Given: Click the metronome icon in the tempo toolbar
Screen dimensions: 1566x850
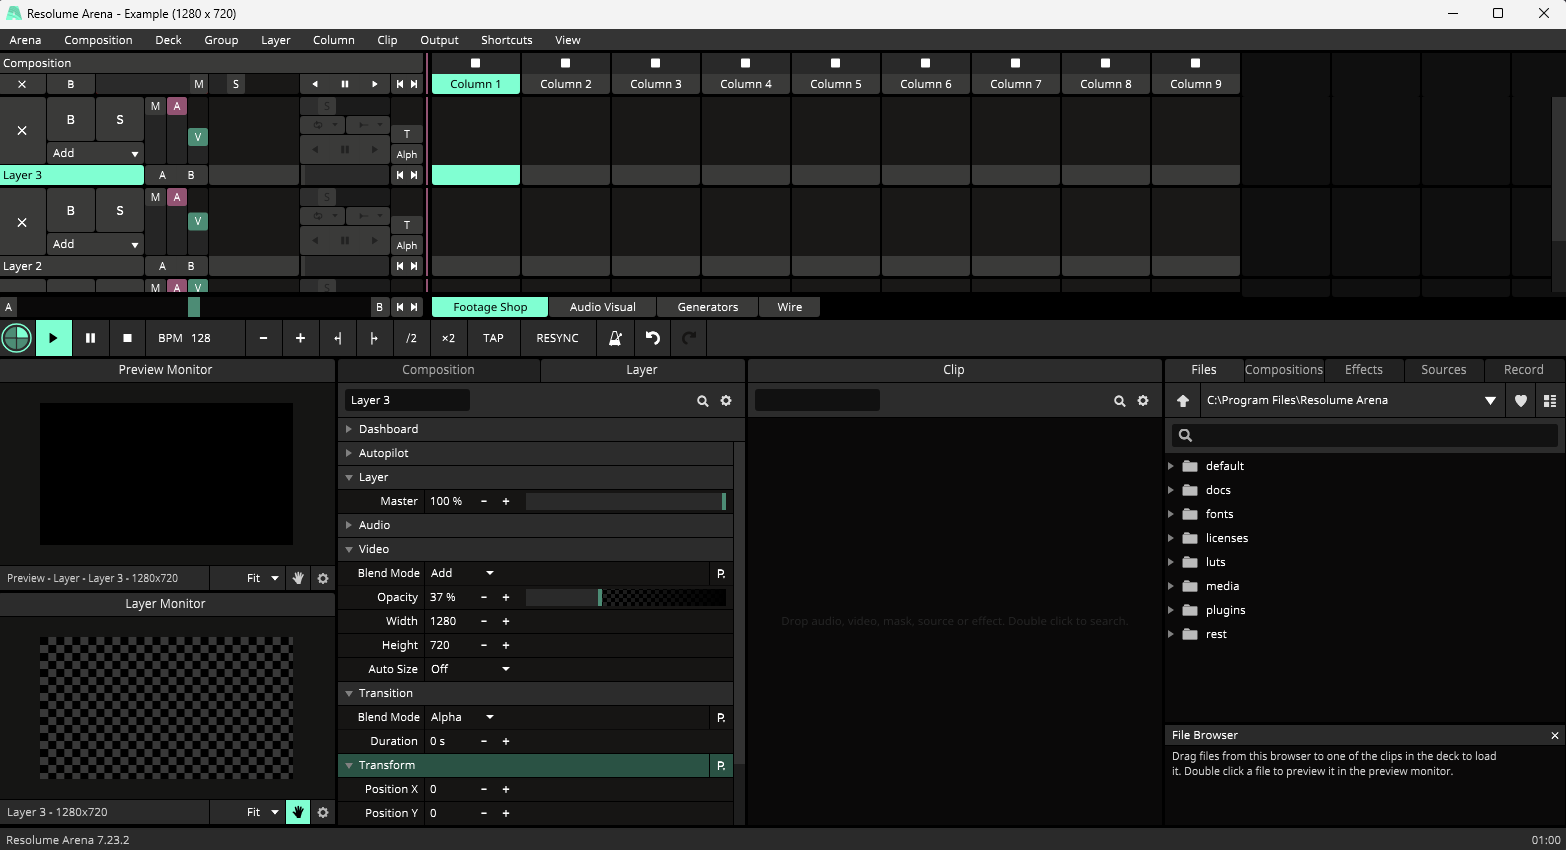Looking at the screenshot, I should (x=615, y=338).
